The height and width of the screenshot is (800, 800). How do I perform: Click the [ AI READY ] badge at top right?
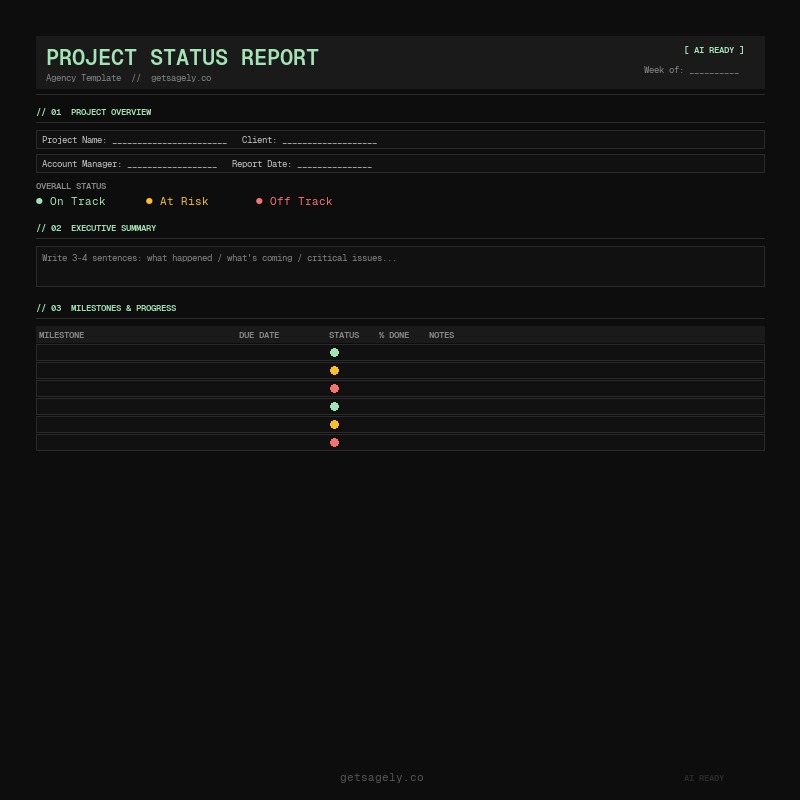[x=713, y=50]
